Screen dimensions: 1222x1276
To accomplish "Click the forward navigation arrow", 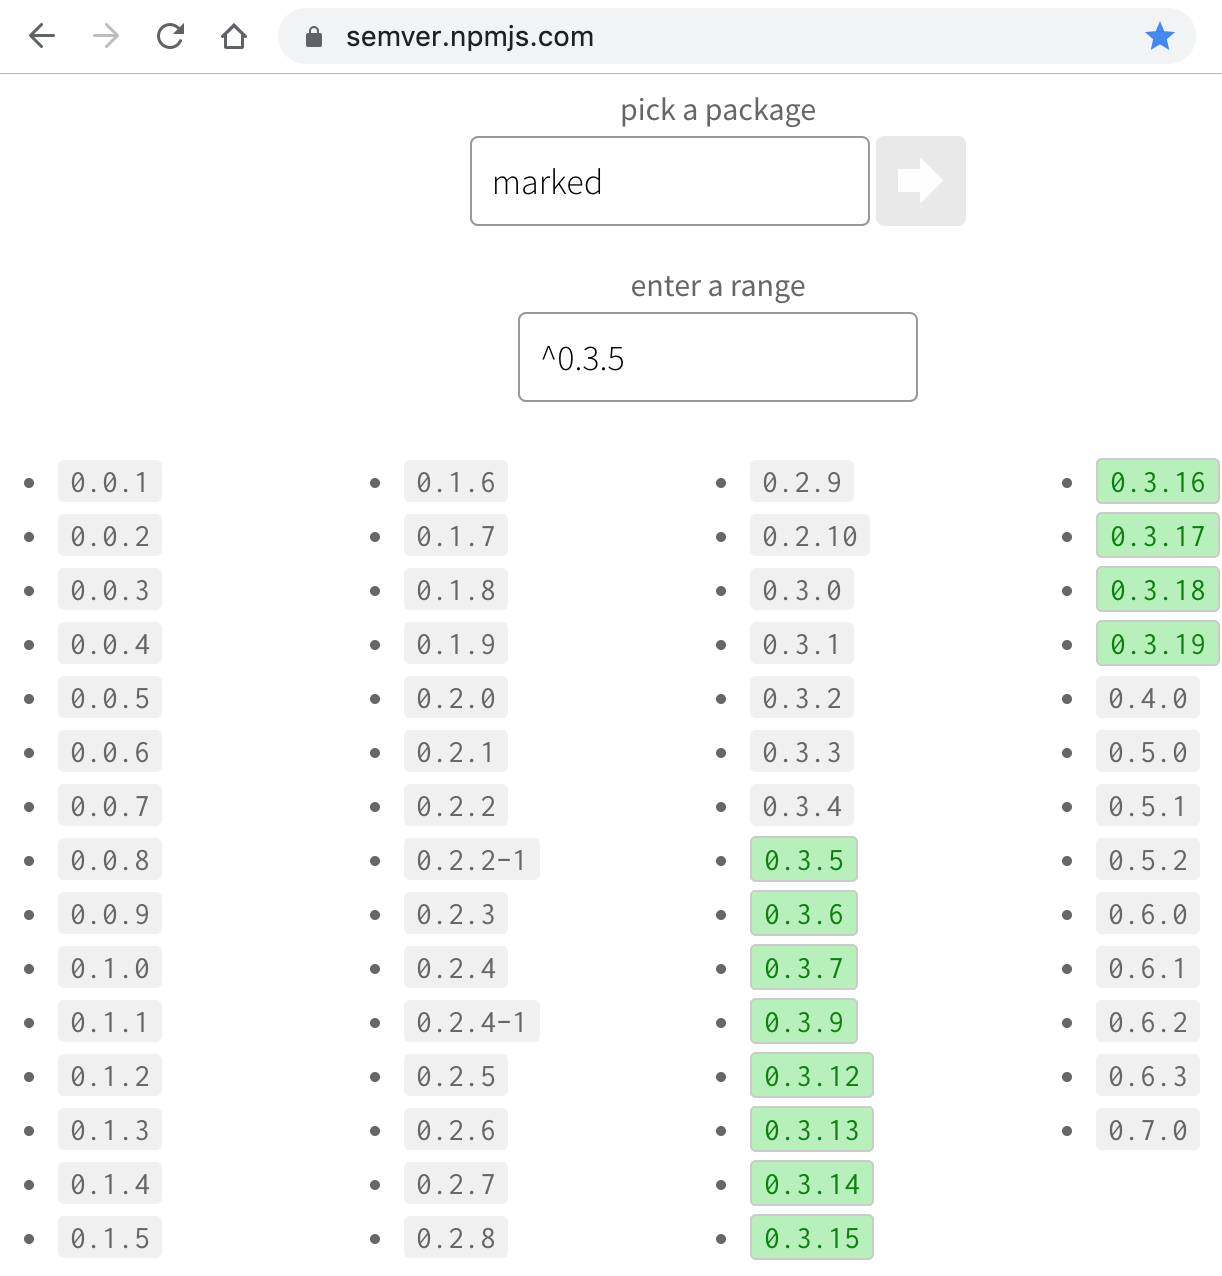I will (x=104, y=35).
